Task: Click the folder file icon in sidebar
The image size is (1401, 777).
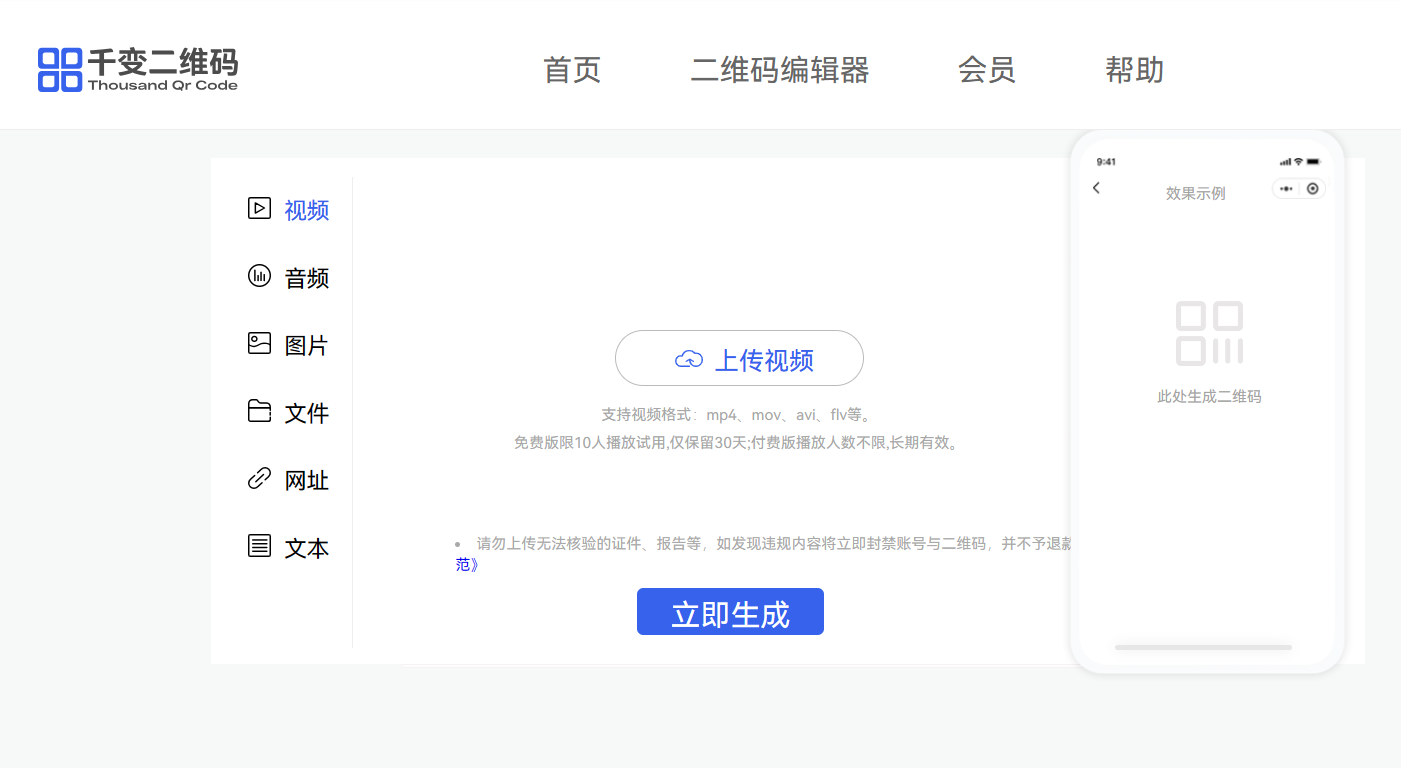Action: [x=259, y=411]
